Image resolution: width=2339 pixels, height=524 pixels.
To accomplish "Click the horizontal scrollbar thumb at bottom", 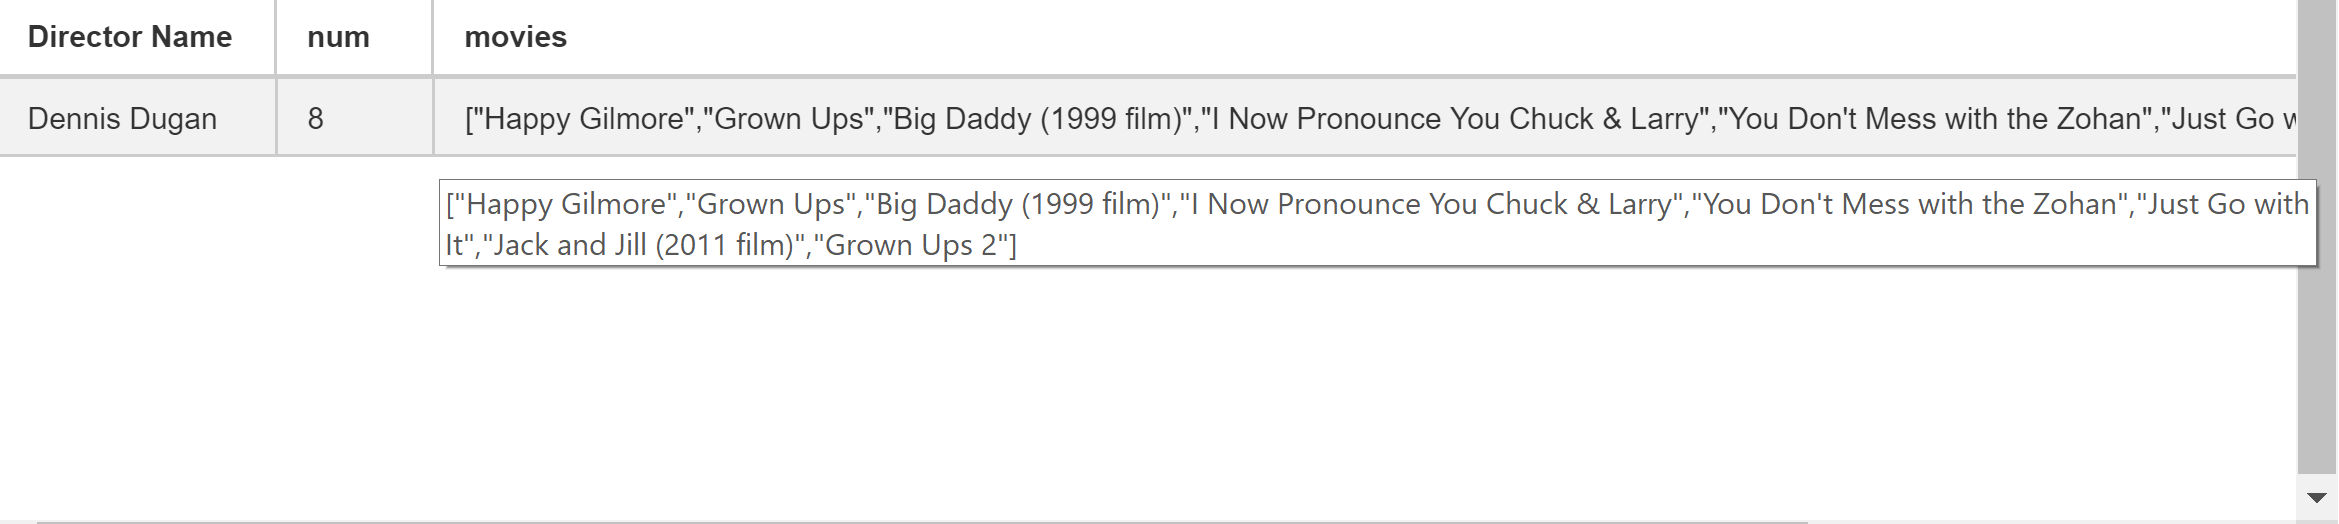I will pos(922,521).
